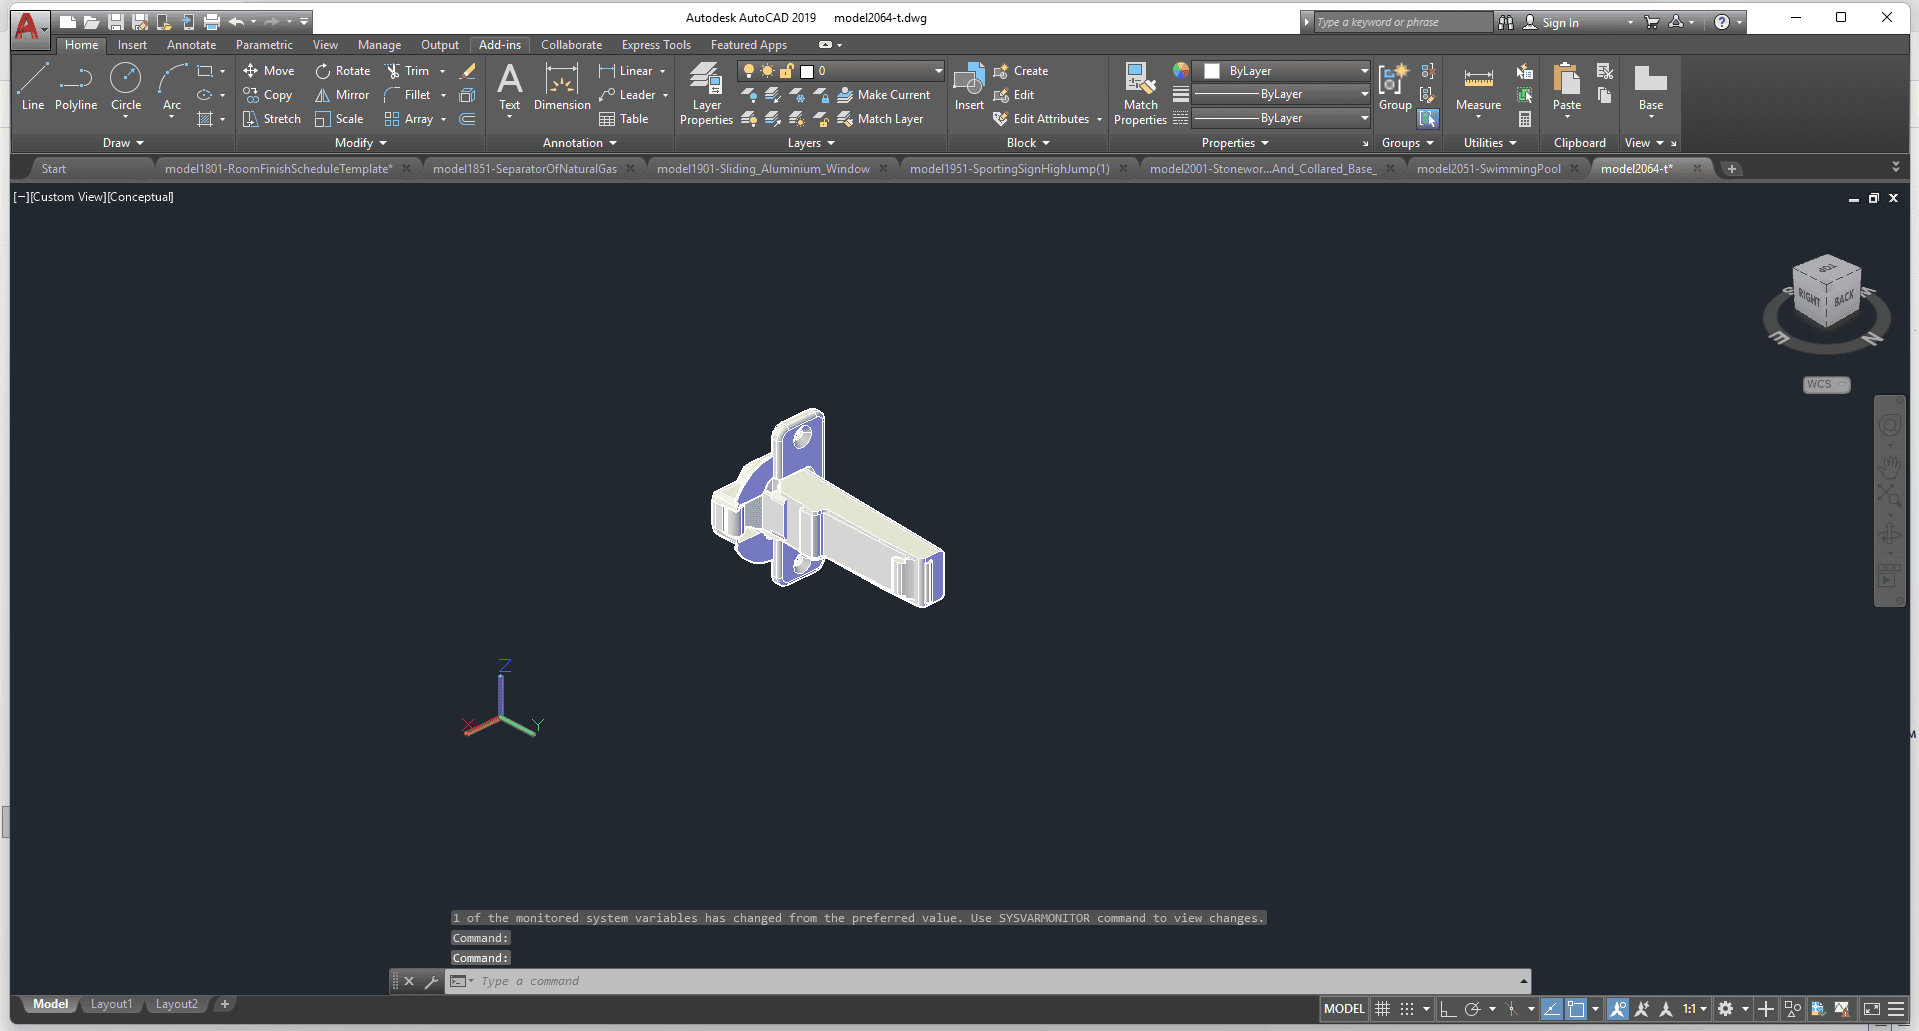1919x1031 pixels.
Task: Toggle ortho mode in status bar
Action: (x=1448, y=1009)
